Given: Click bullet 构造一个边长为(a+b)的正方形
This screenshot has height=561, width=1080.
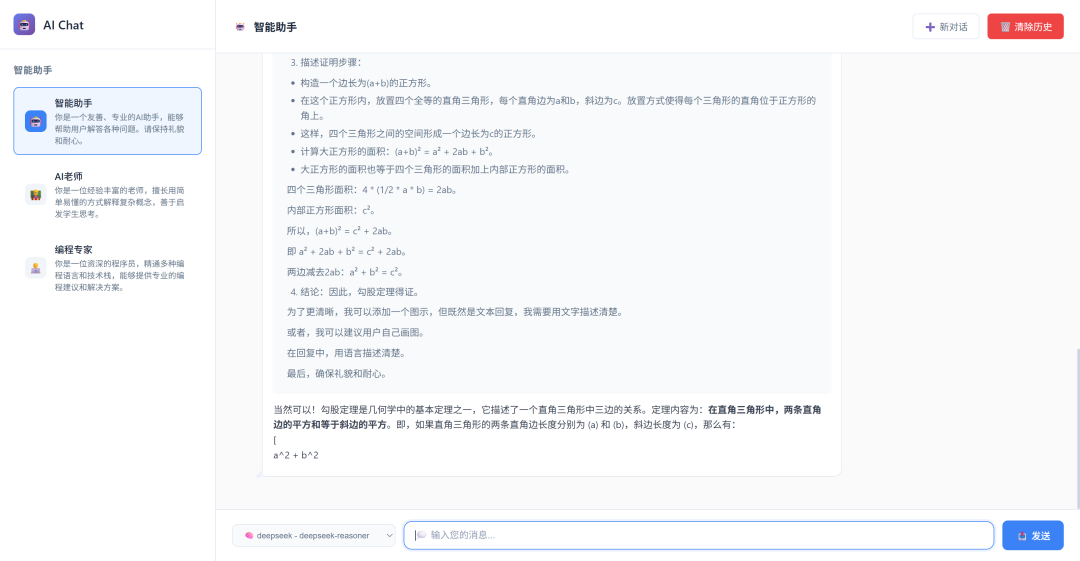Looking at the screenshot, I should 366,83.
